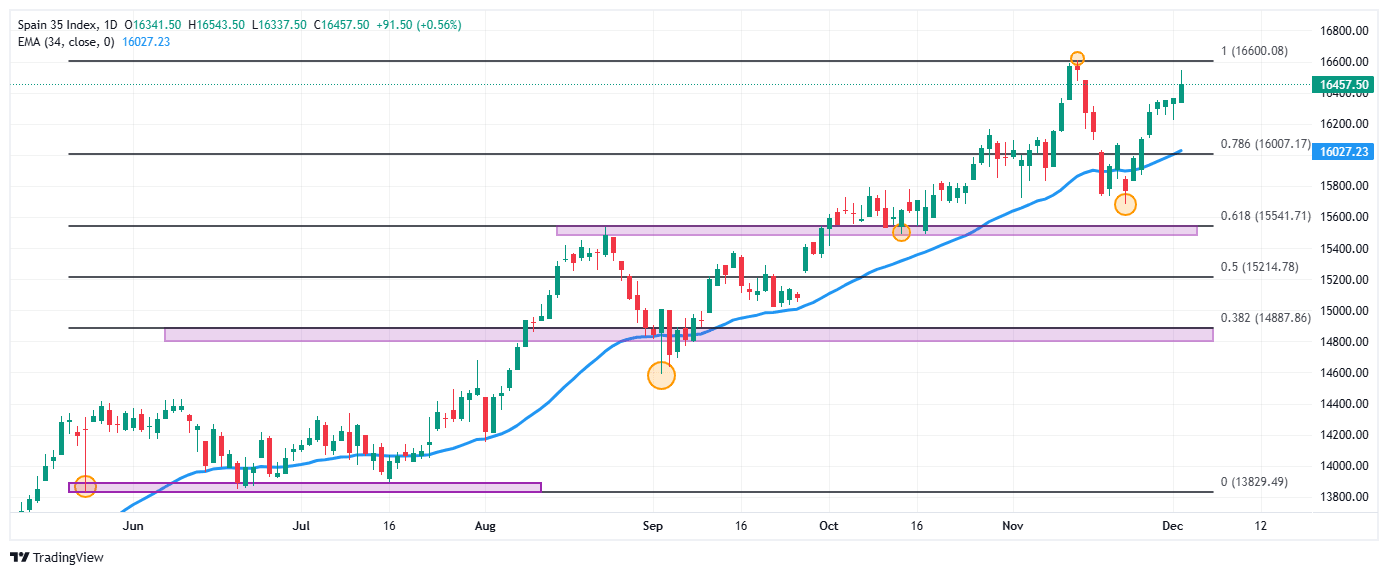Click the Sep label on the time axis
Screen dimensions: 1388x575
tap(653, 525)
